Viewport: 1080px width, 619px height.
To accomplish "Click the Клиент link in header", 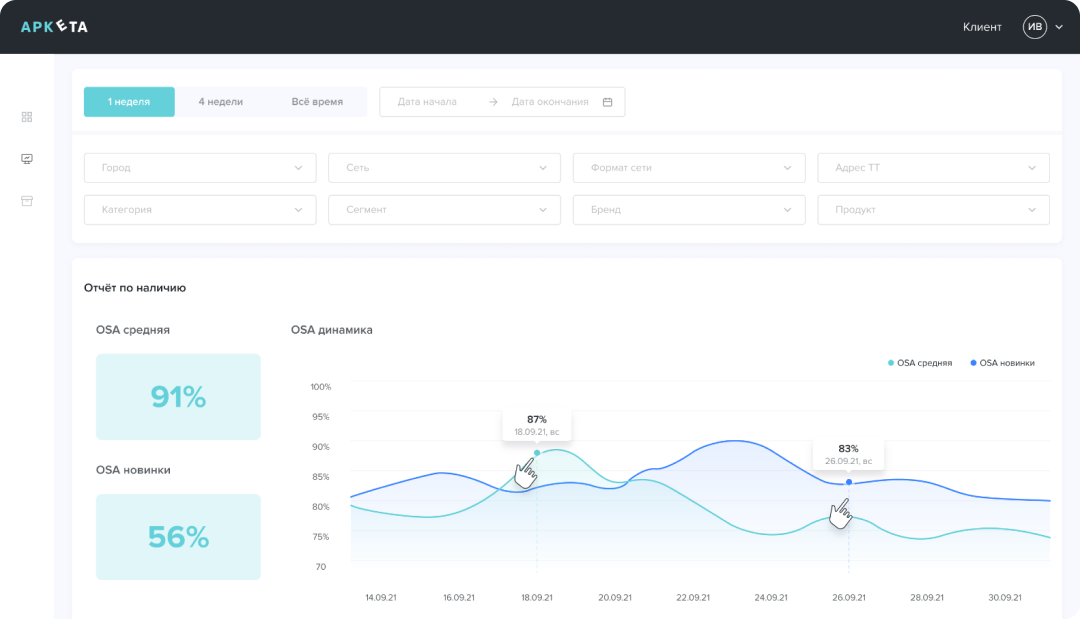I will pos(982,27).
